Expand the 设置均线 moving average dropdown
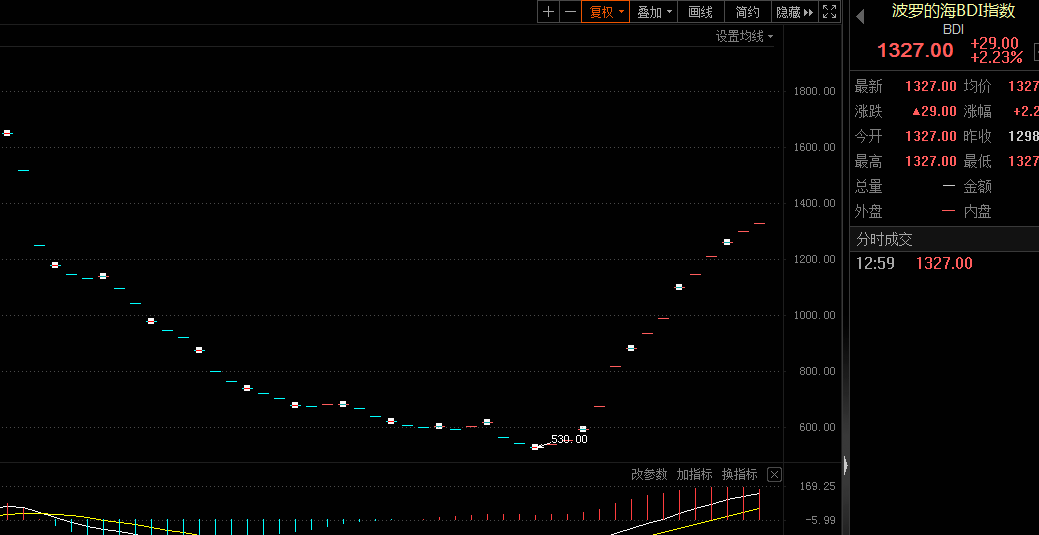The height and width of the screenshot is (535, 1039). [744, 36]
